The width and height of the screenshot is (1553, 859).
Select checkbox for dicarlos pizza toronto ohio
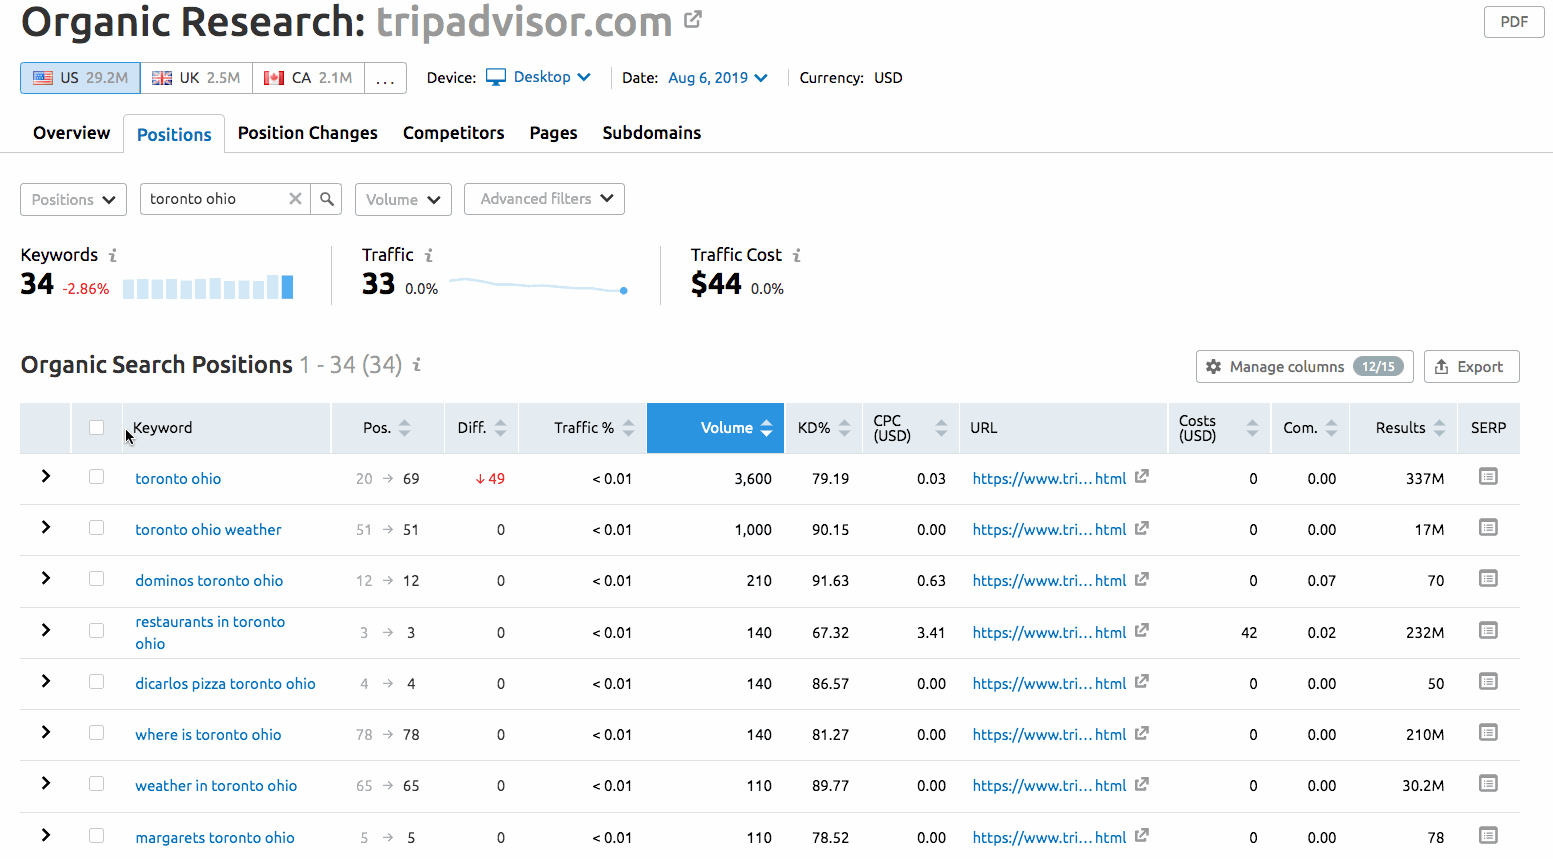(96, 682)
